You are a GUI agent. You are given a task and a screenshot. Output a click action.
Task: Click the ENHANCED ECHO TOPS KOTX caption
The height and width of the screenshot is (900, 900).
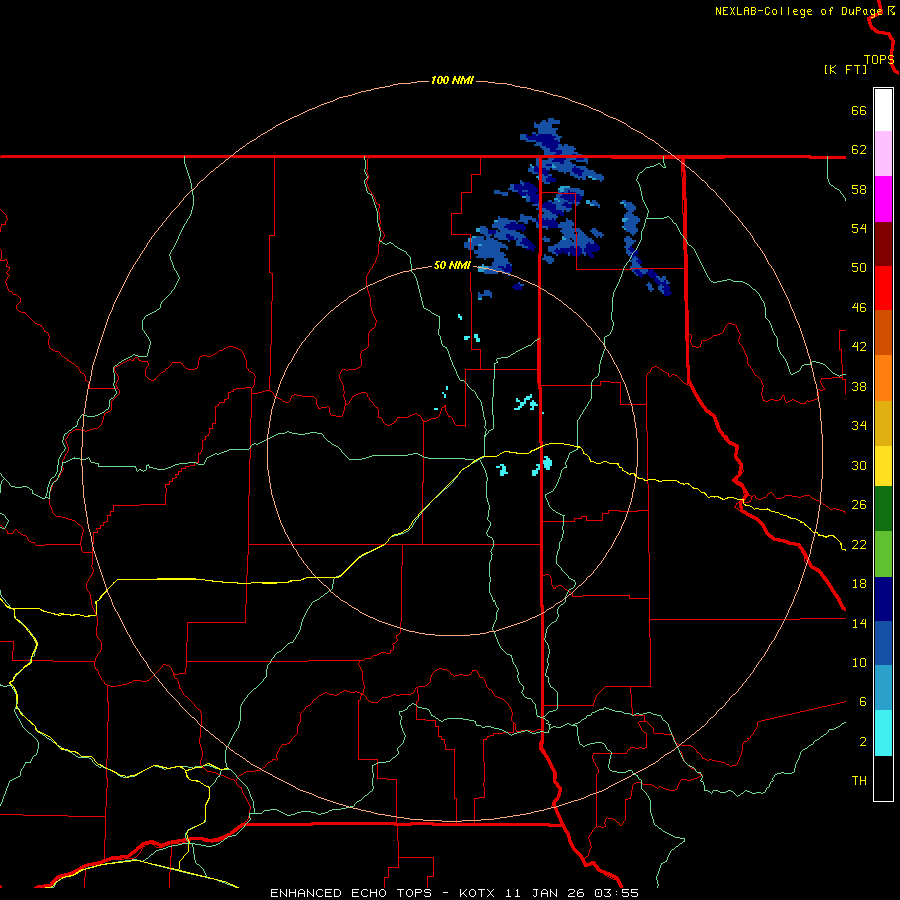[454, 893]
